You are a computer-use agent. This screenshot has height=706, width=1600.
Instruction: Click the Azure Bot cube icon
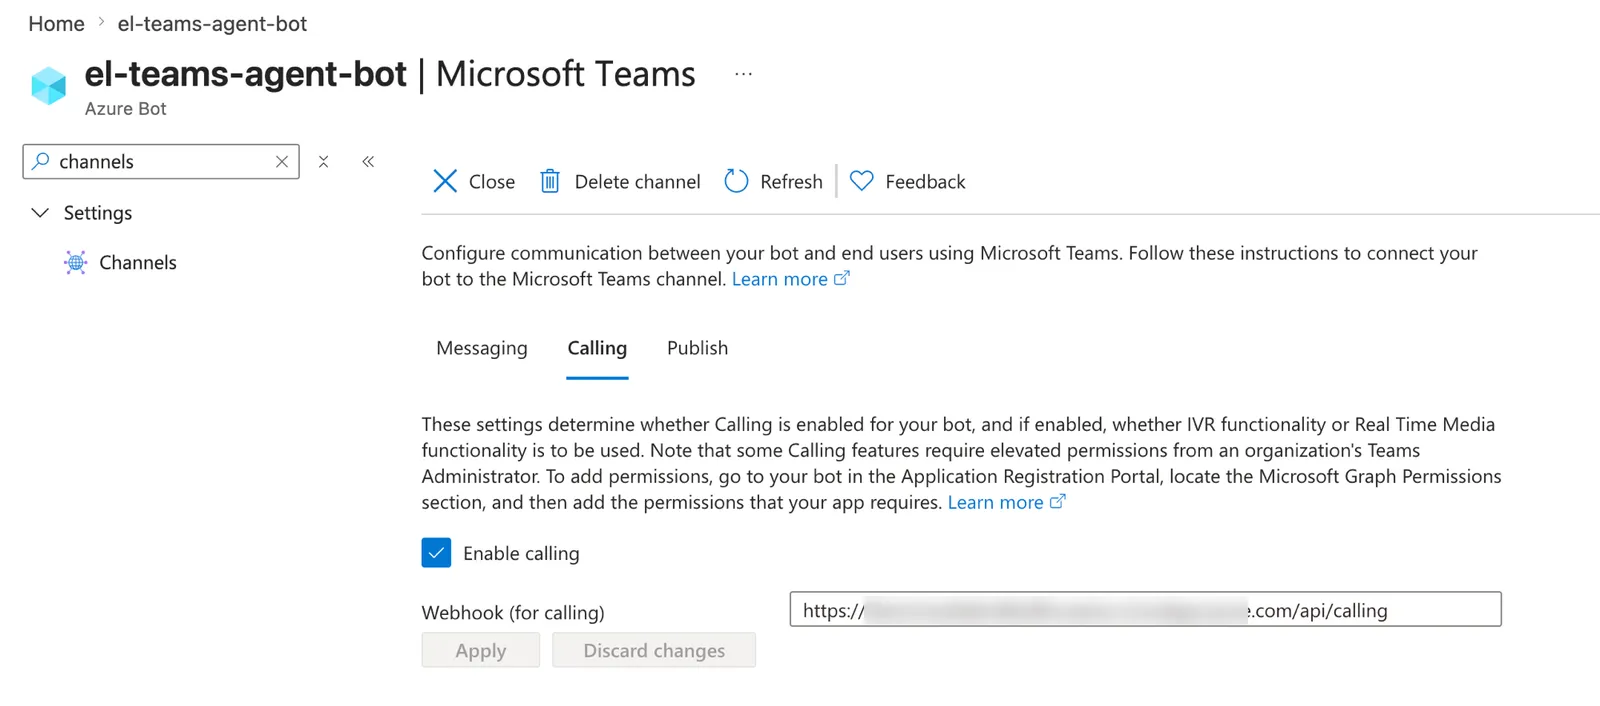pyautogui.click(x=48, y=86)
